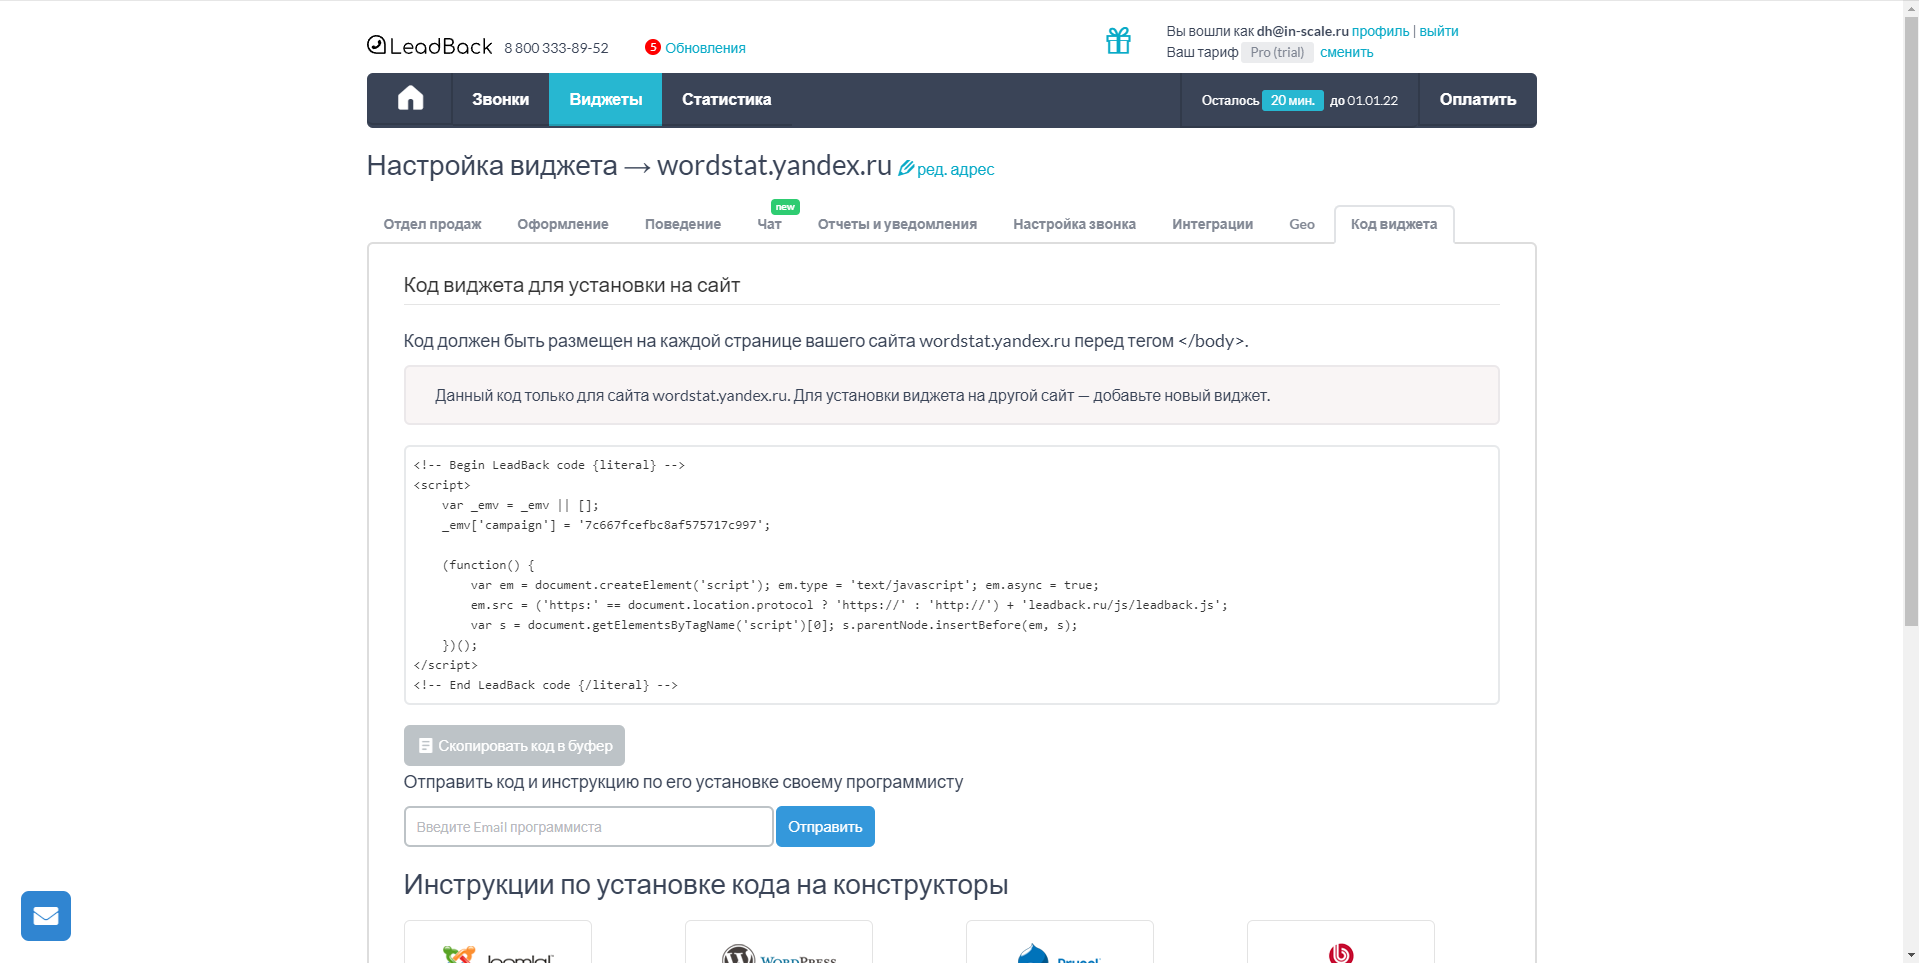
Task: Go to Статистика section
Action: [x=726, y=99]
